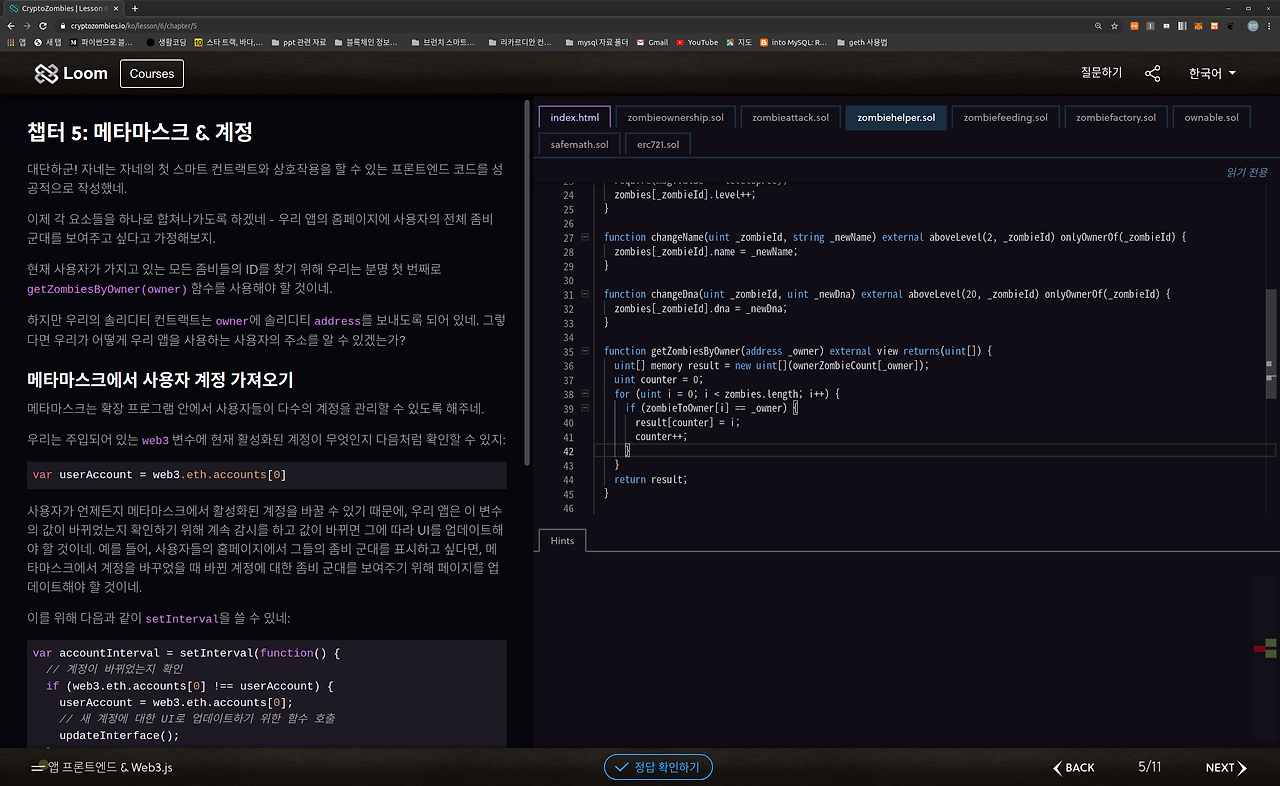Switch to the ownable.sol tab

(1211, 118)
